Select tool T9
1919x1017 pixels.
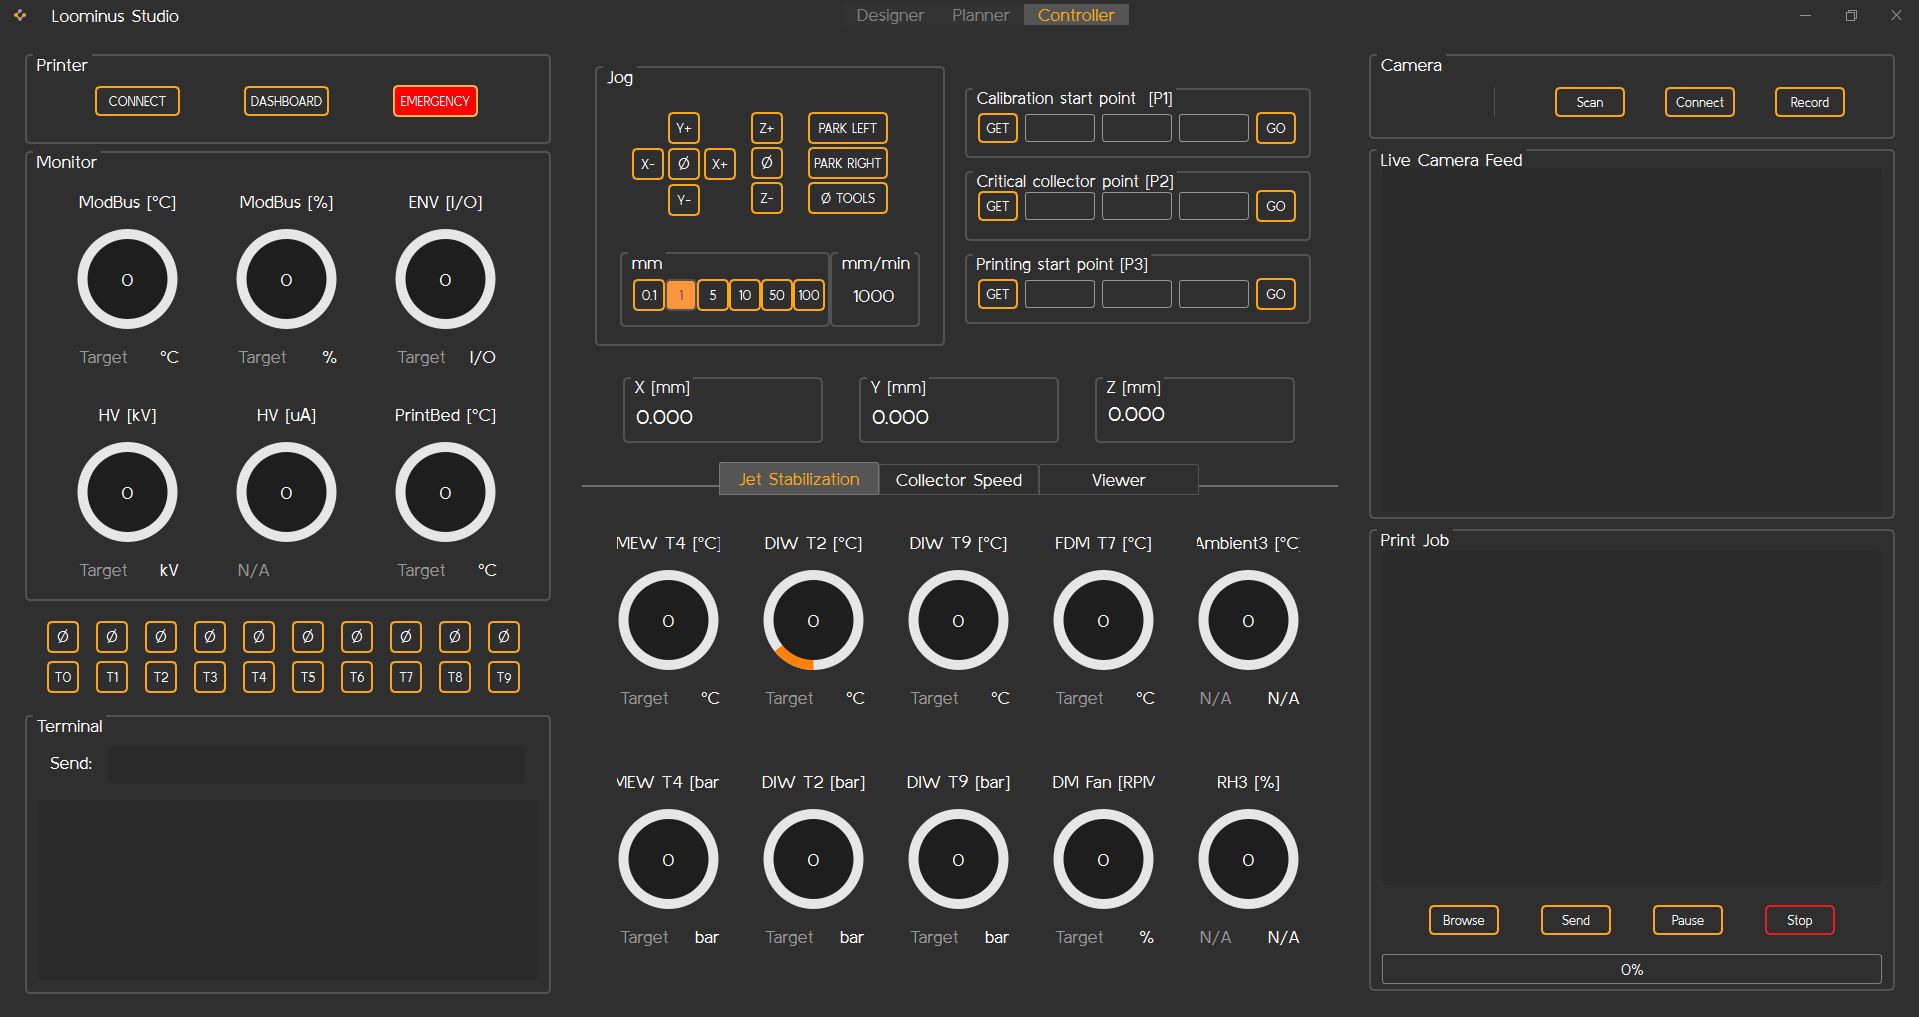[504, 677]
